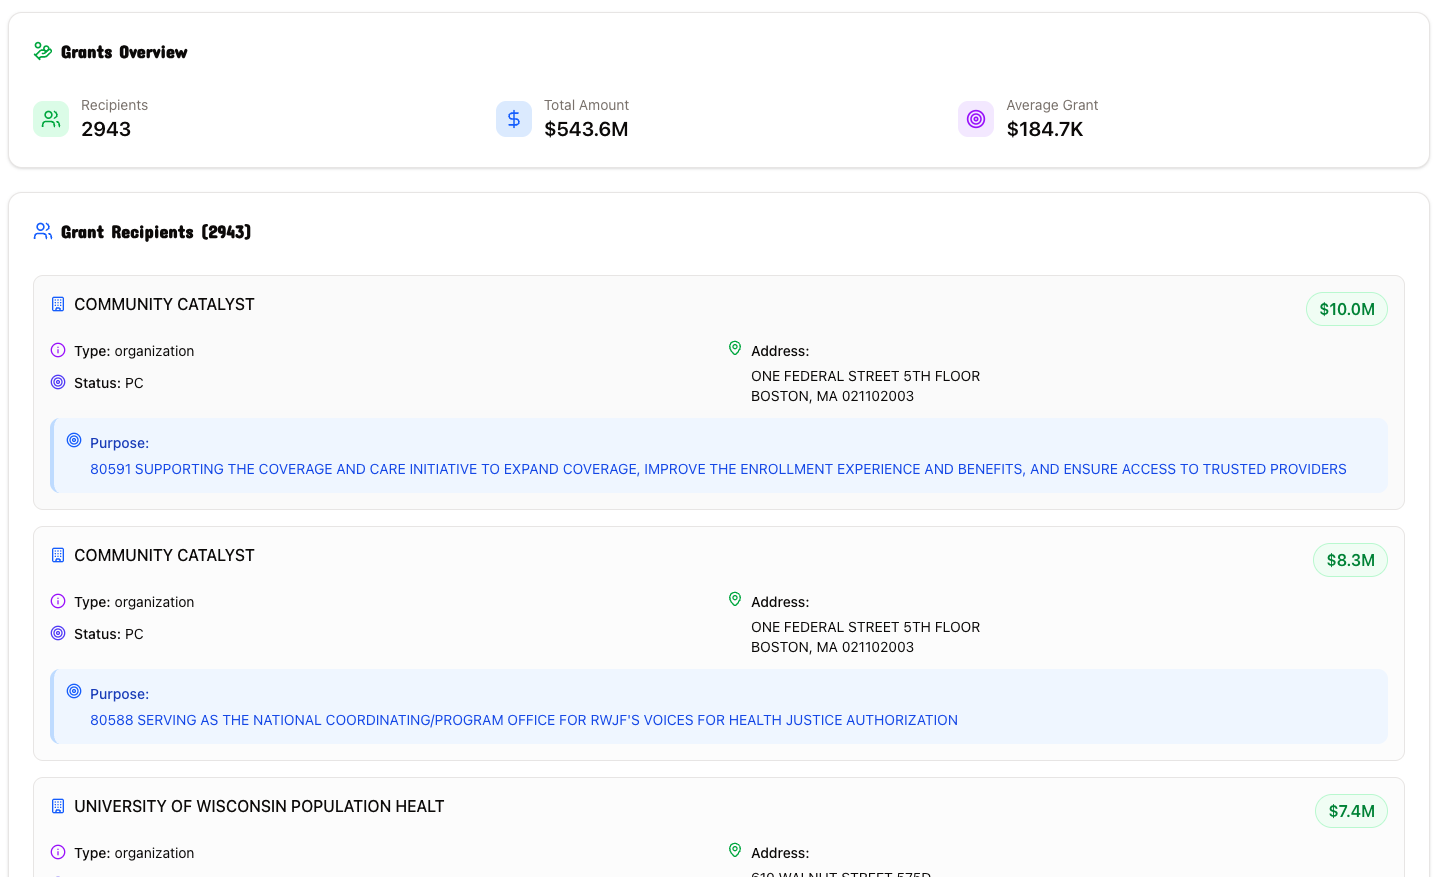This screenshot has width=1439, height=877.
Task: Click Address pin icon in $8.3M card
Action: [735, 599]
